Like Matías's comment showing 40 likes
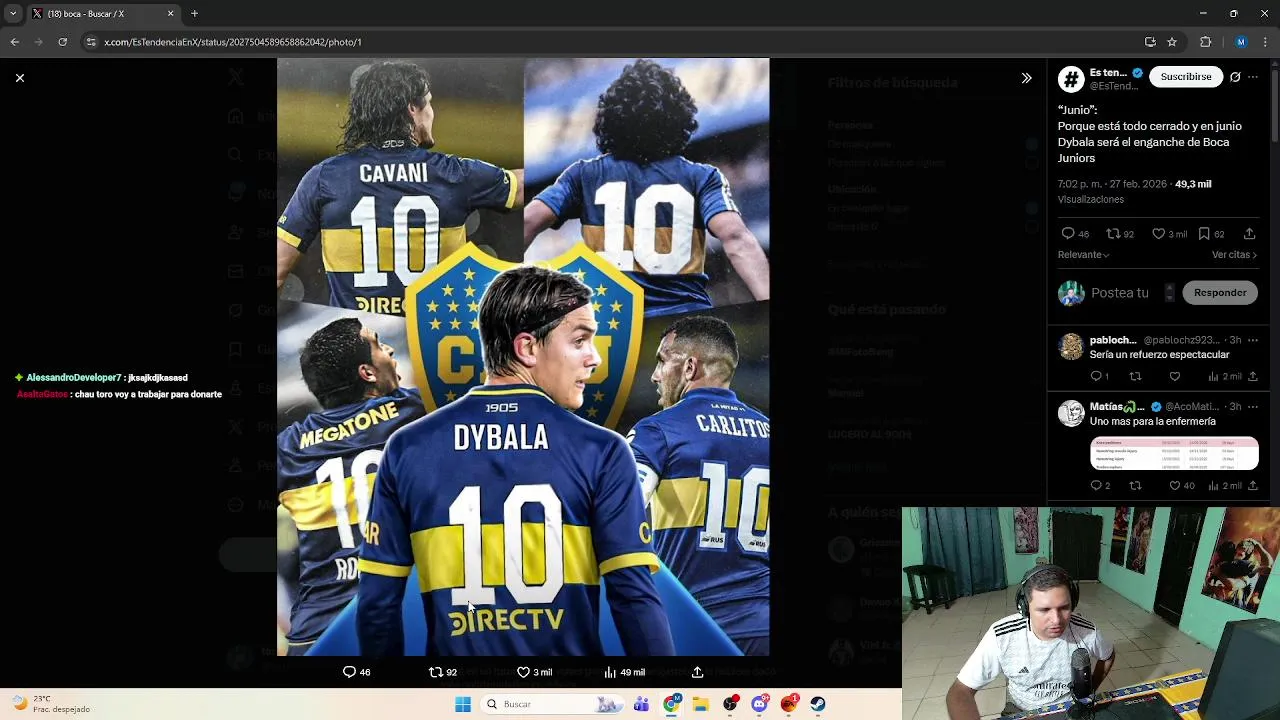The height and width of the screenshot is (720, 1280). click(1175, 486)
